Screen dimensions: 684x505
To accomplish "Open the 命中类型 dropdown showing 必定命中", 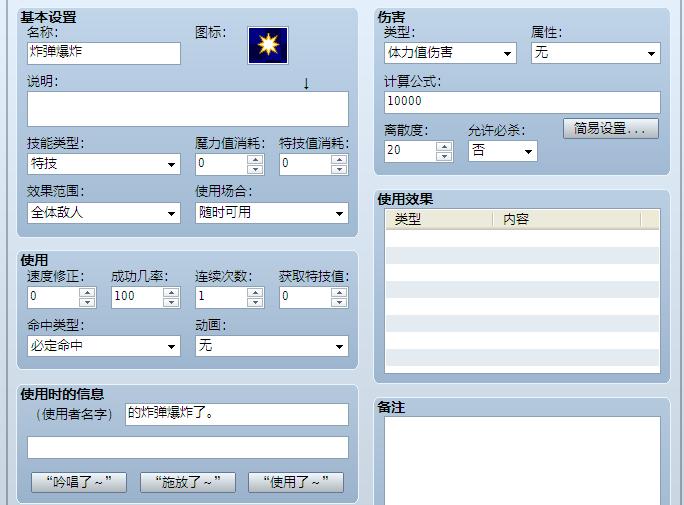I will (x=104, y=346).
